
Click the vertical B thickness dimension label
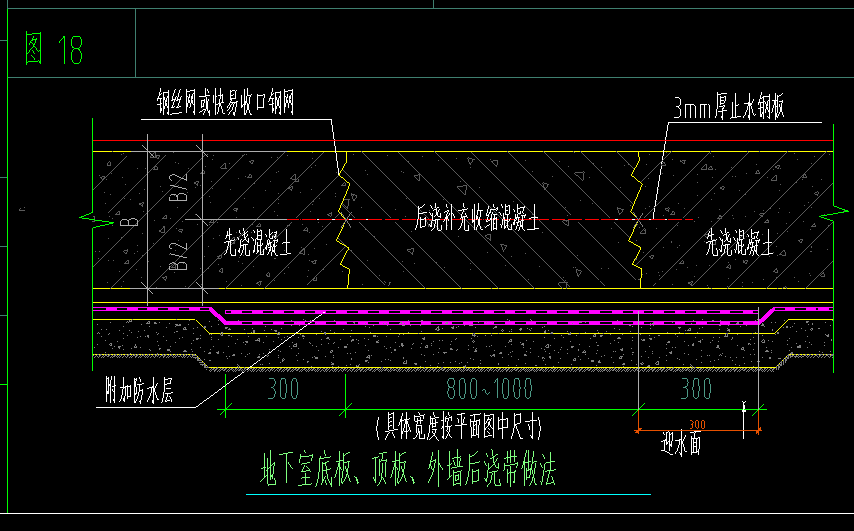pyautogui.click(x=130, y=222)
